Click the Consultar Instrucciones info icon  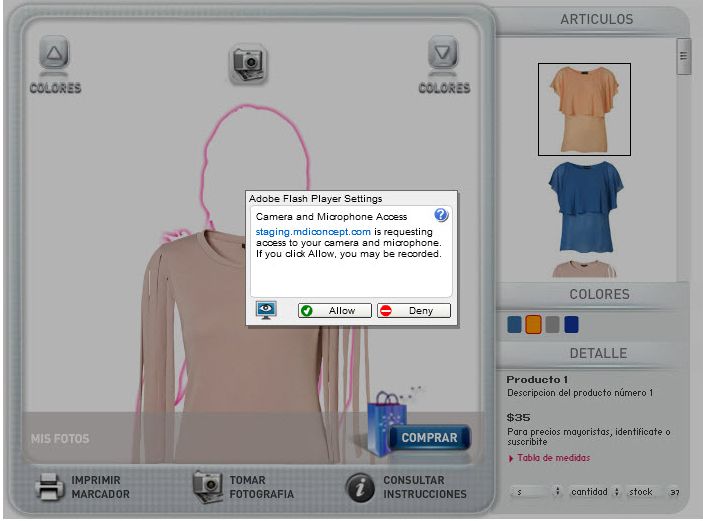click(x=360, y=487)
